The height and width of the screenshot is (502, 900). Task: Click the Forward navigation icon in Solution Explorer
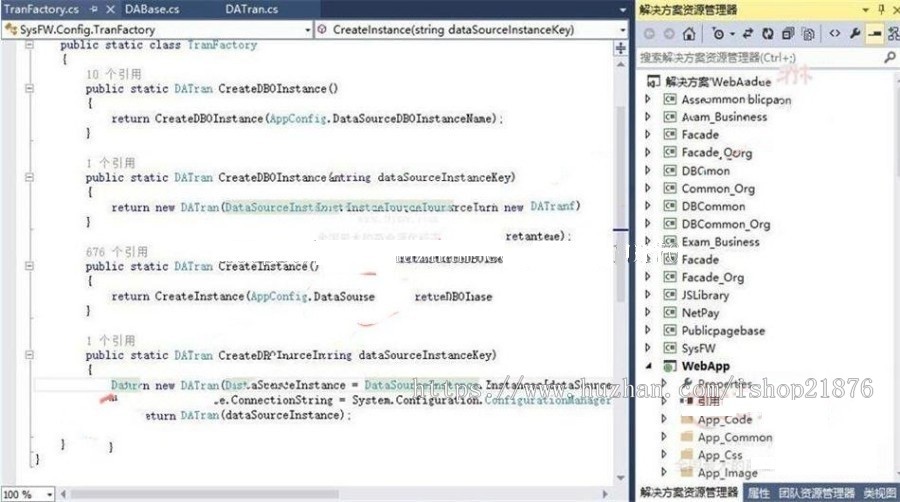pyautogui.click(x=669, y=34)
